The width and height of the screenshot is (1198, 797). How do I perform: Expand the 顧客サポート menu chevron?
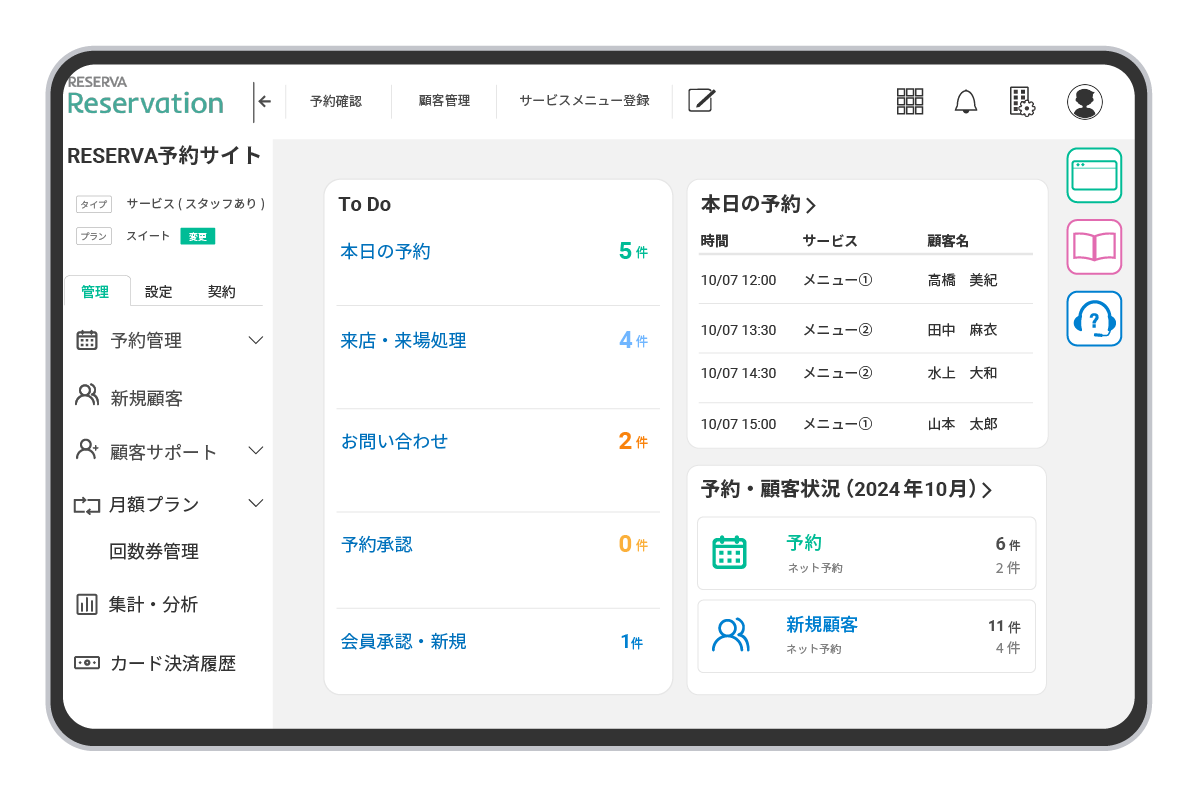(x=255, y=451)
